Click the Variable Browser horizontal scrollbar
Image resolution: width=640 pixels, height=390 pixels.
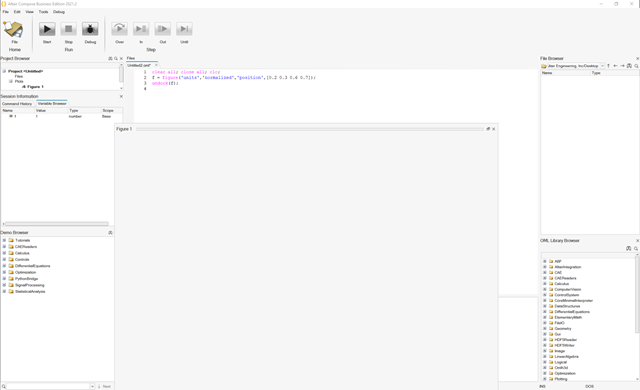(57, 224)
